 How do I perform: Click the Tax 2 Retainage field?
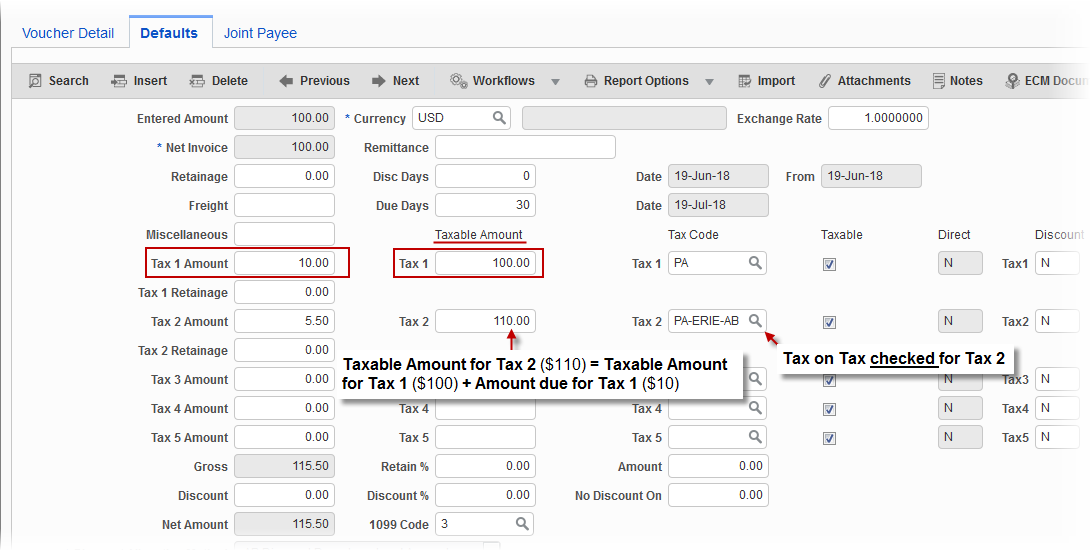point(285,350)
